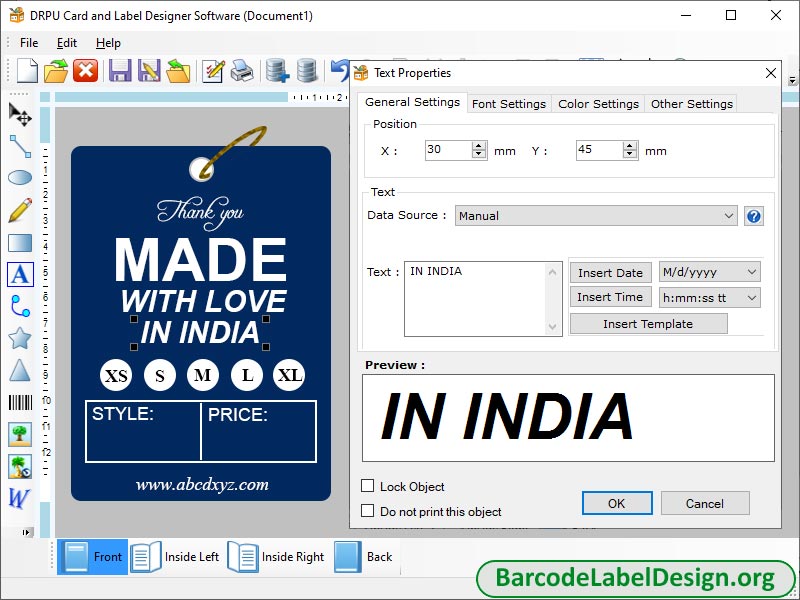The height and width of the screenshot is (600, 800).
Task: Select the Inside Left card side
Action: [176, 557]
